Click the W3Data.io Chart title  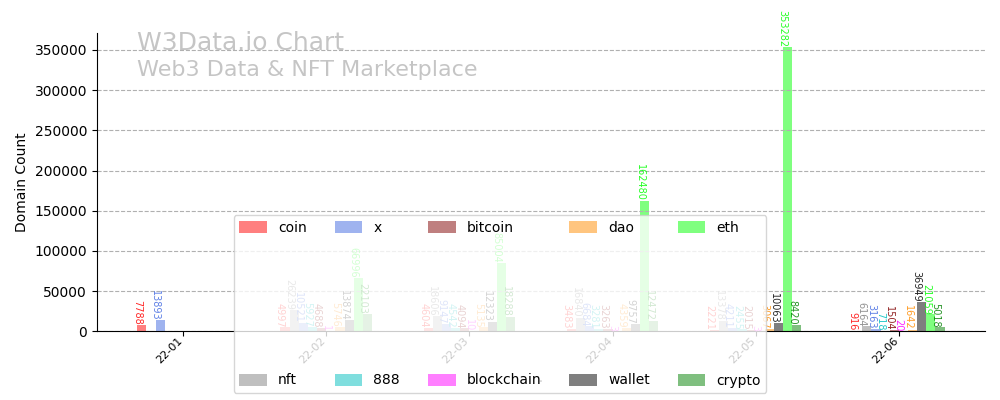coord(240,43)
